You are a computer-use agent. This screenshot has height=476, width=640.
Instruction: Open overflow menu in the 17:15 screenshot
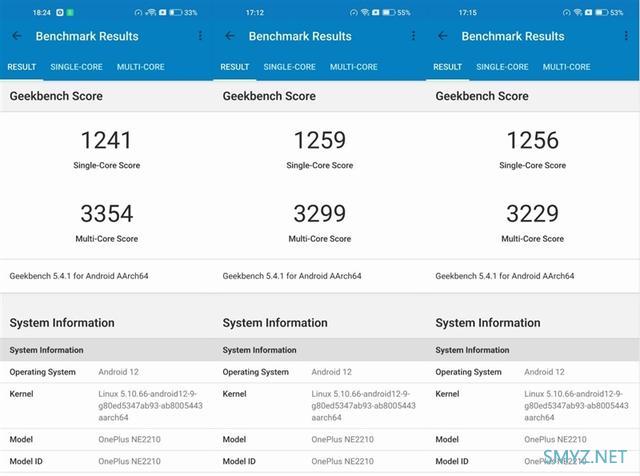point(626,36)
